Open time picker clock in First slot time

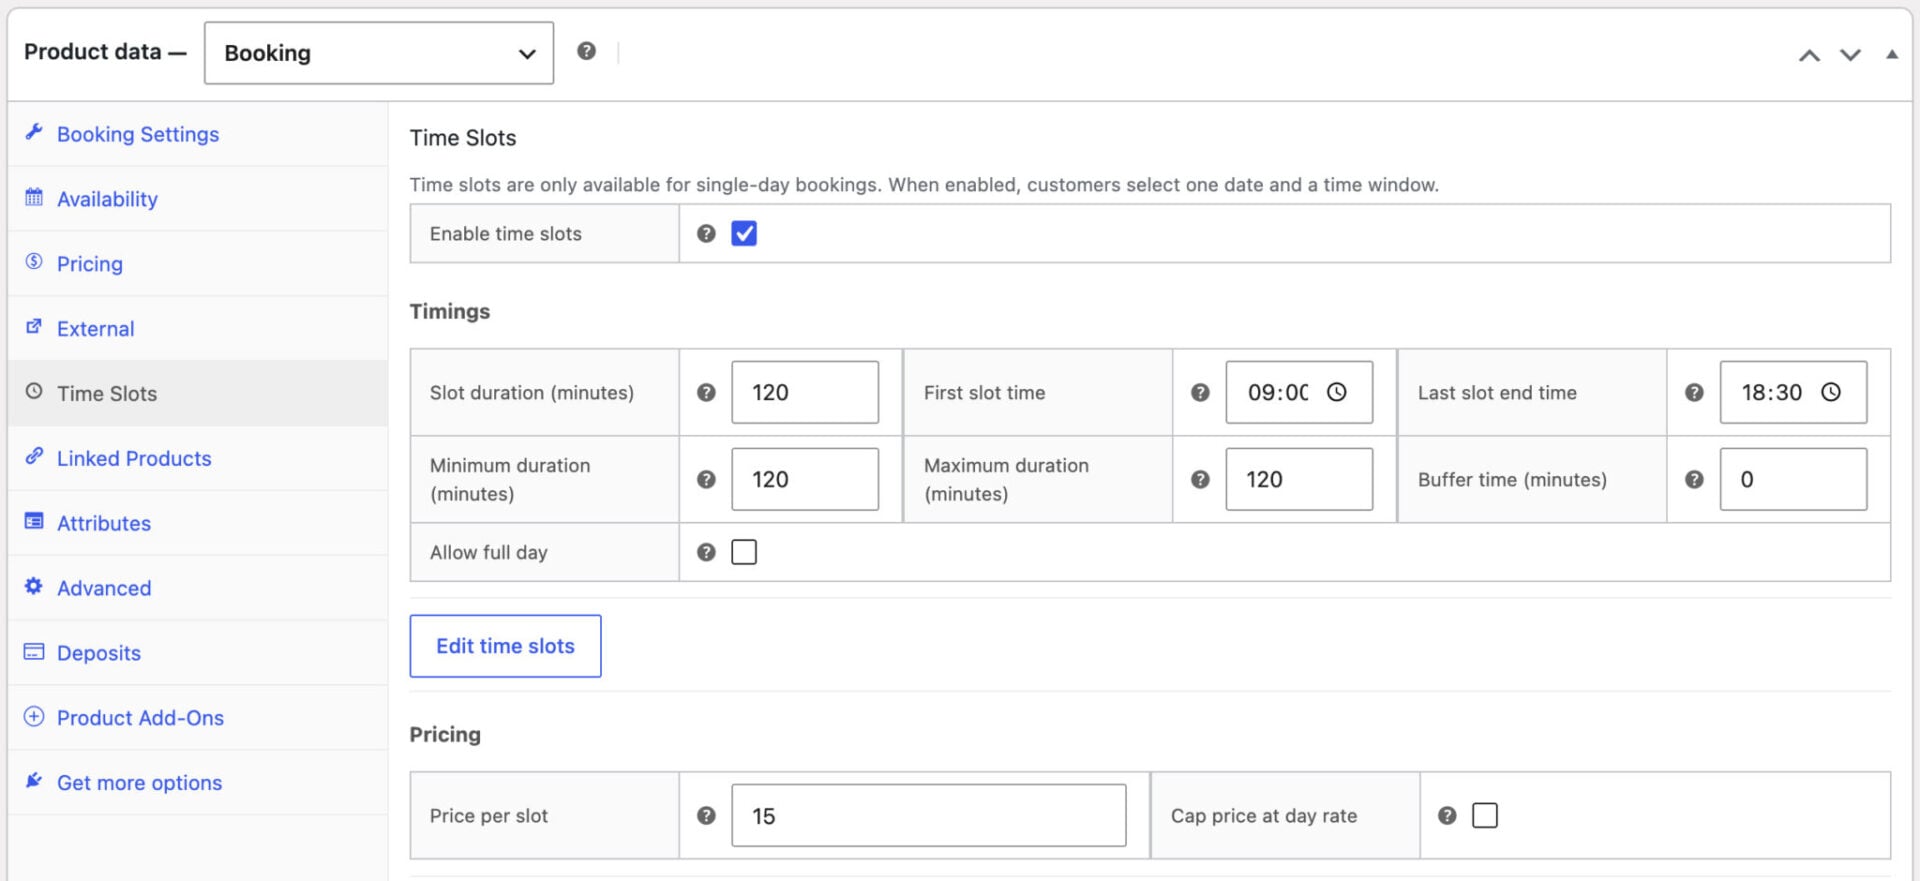pyautogui.click(x=1336, y=392)
